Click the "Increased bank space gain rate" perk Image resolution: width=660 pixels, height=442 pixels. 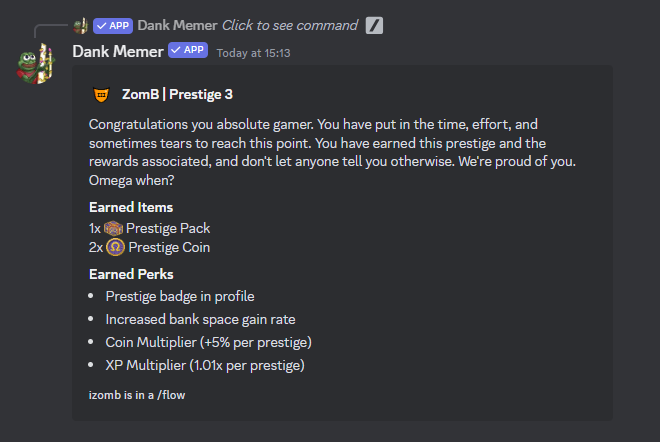tap(200, 319)
